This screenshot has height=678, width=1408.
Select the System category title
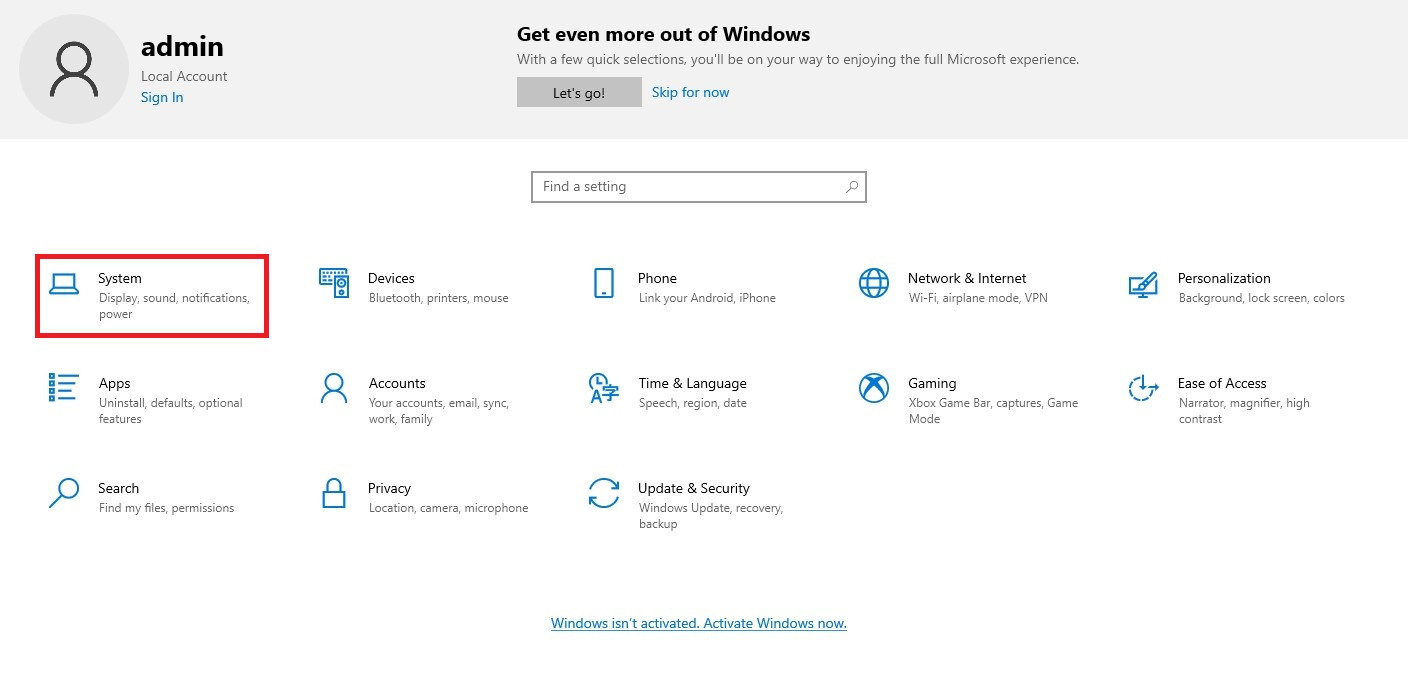120,278
